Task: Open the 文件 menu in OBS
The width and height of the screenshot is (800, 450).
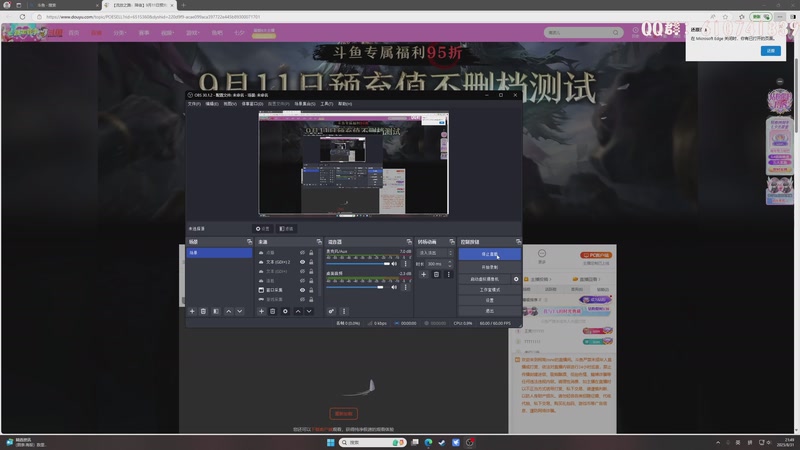Action: click(x=194, y=104)
